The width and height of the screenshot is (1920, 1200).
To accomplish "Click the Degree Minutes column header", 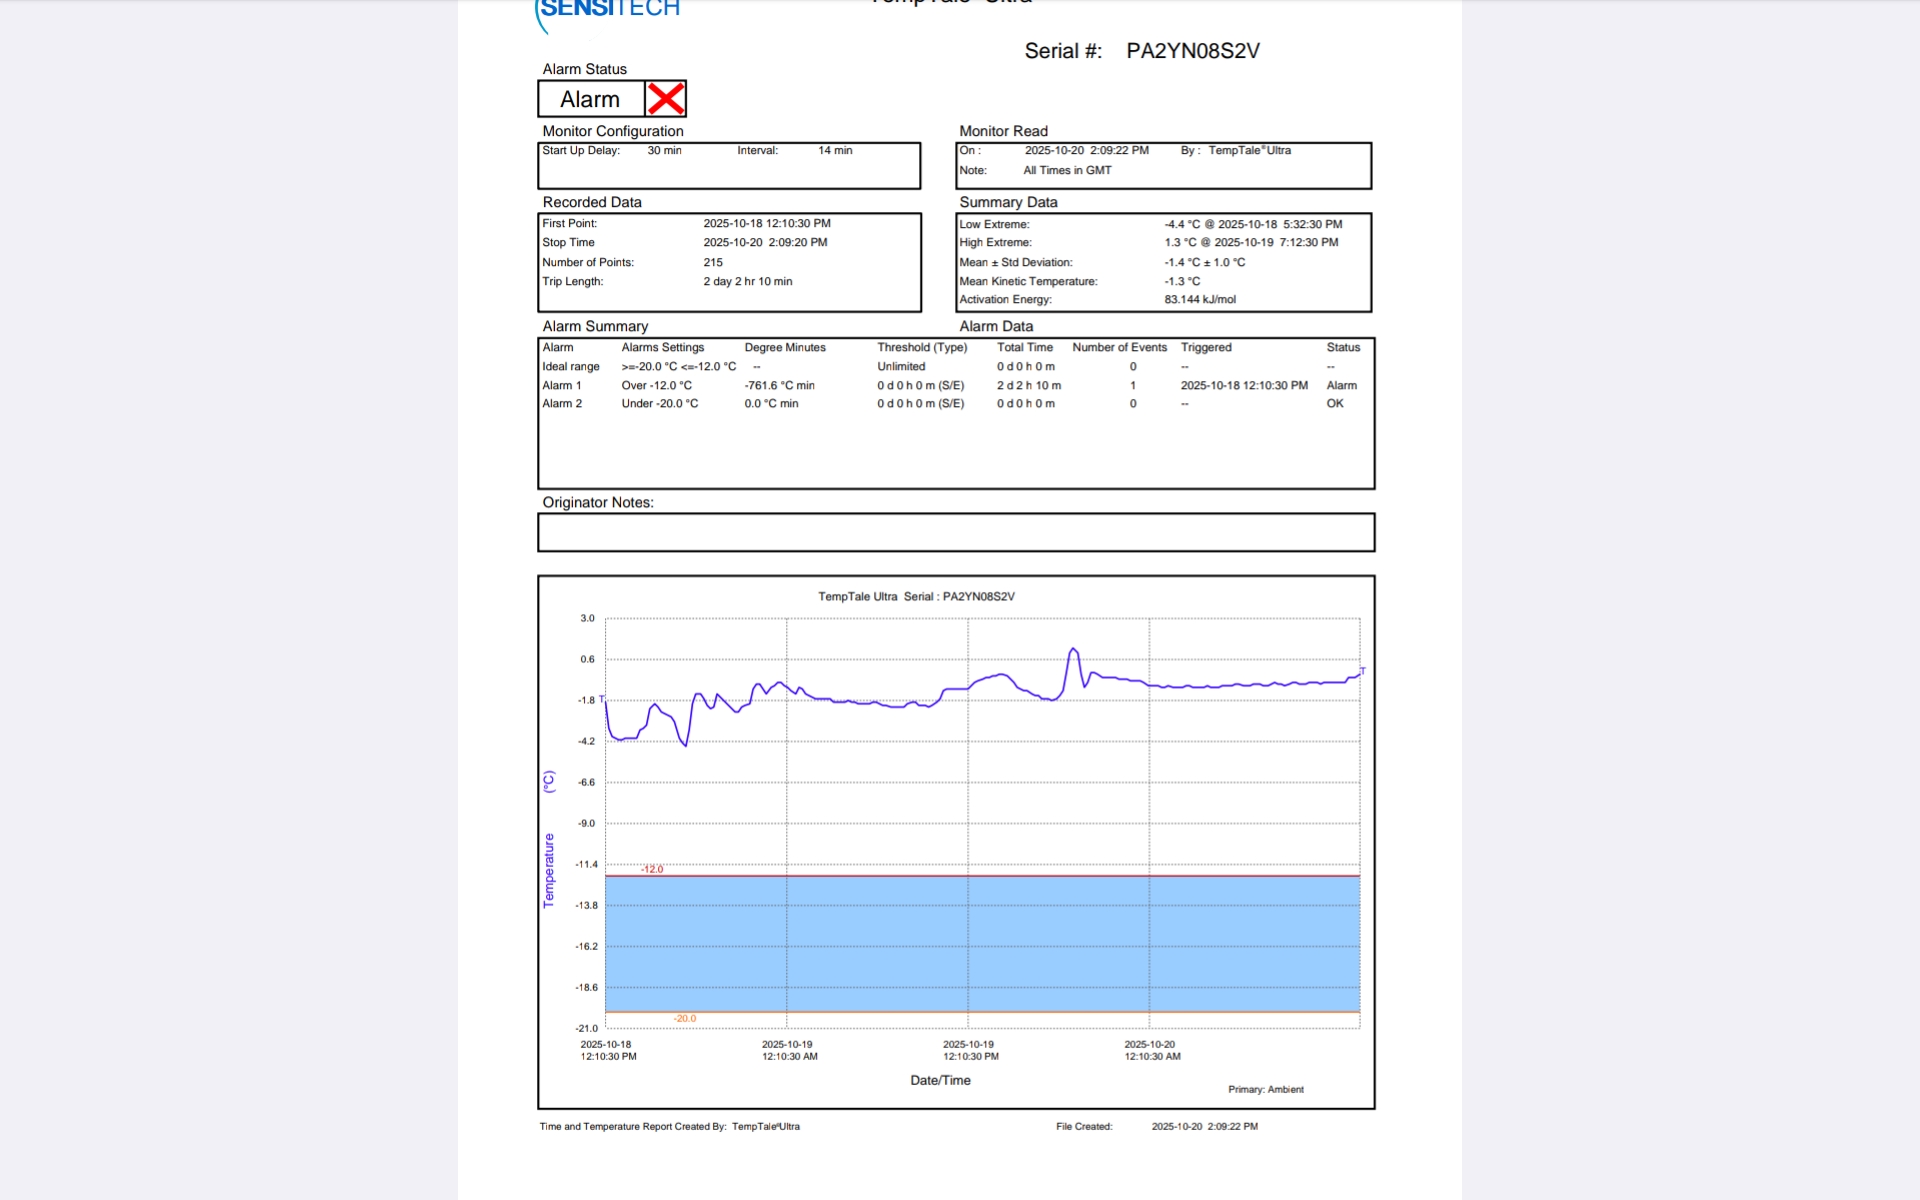I will [x=785, y=347].
